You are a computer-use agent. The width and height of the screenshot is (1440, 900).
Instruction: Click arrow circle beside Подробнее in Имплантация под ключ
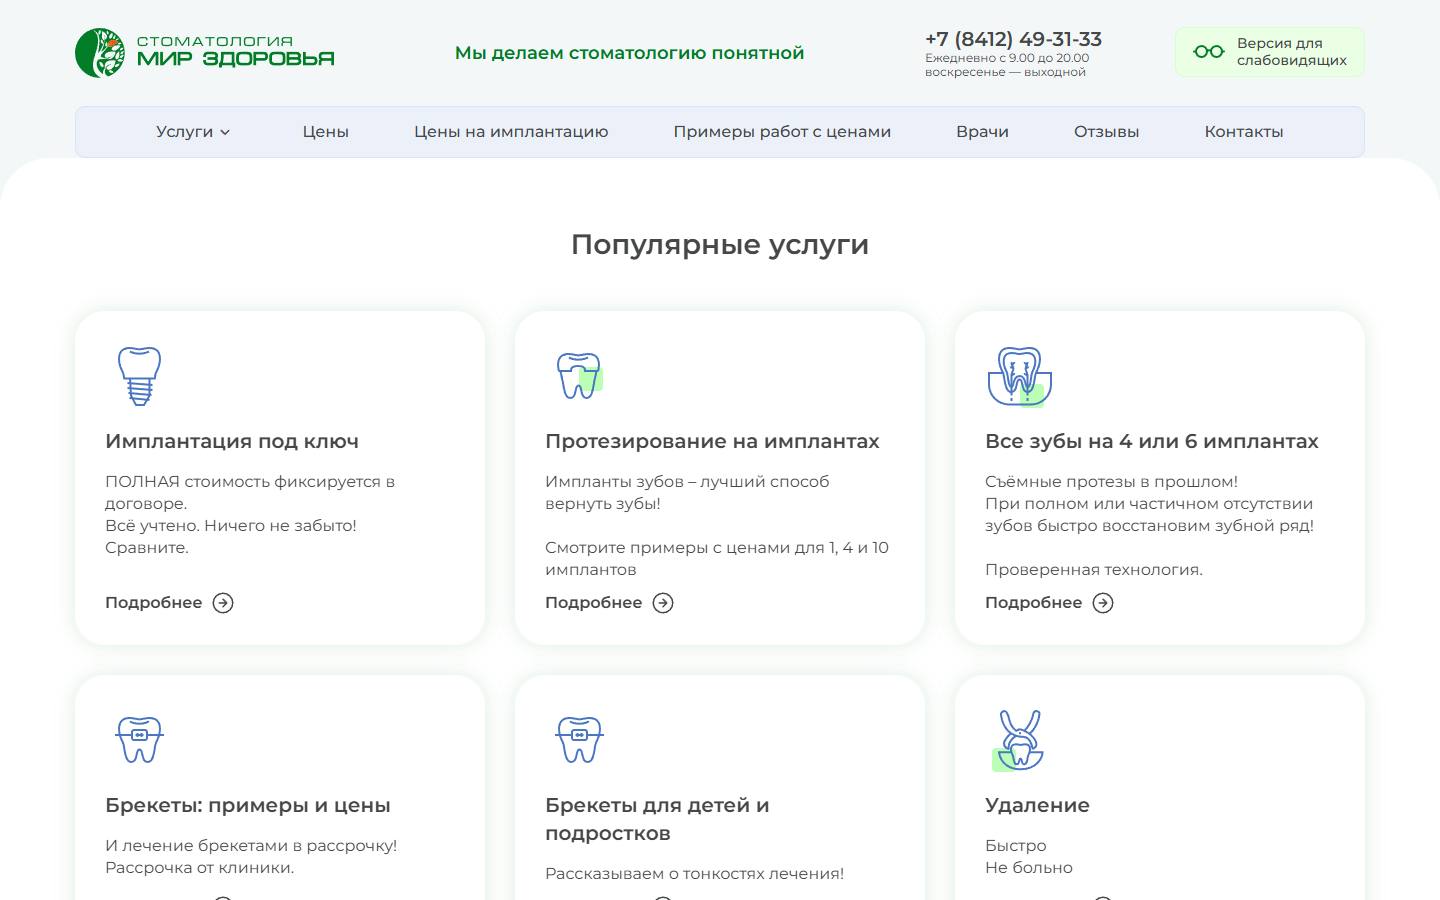coord(223,603)
